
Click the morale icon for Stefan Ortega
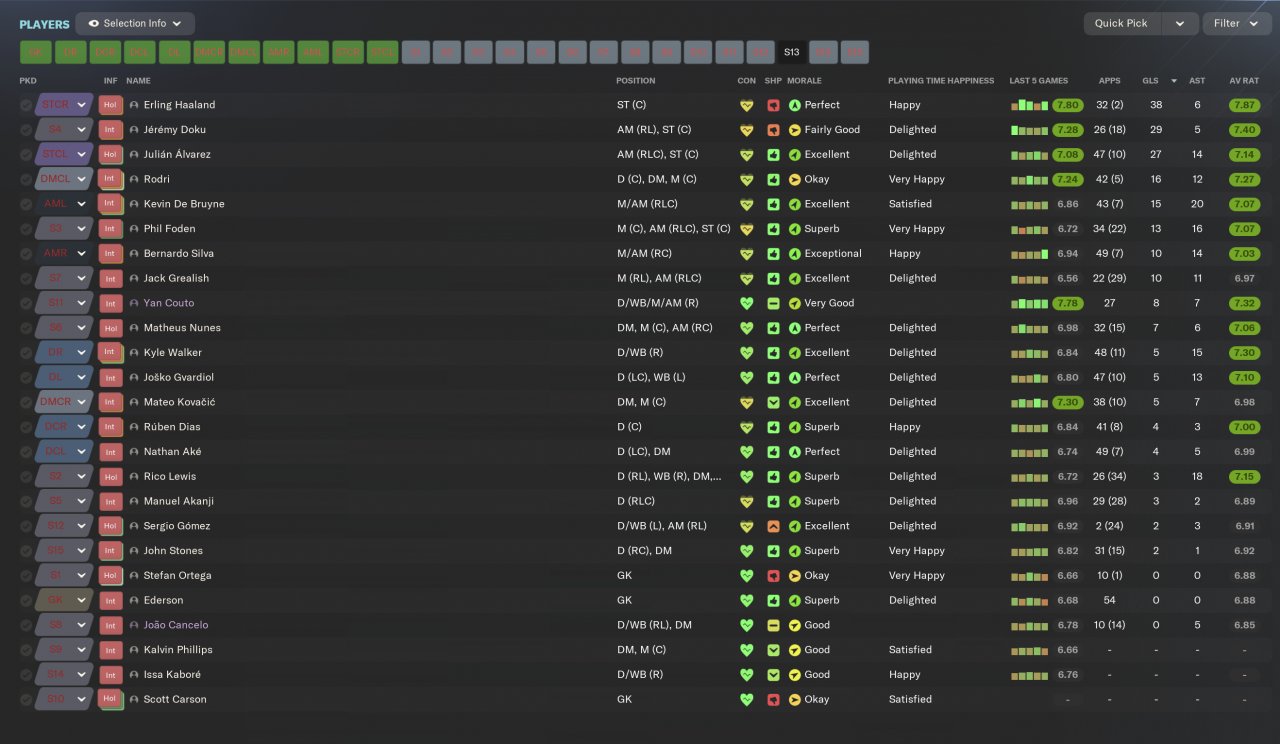[x=795, y=576]
